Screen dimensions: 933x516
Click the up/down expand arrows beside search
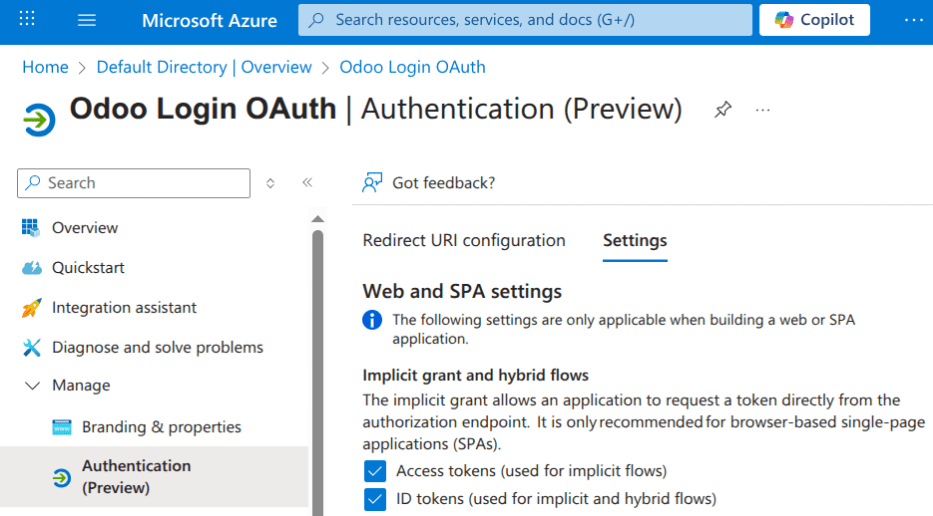tap(270, 183)
